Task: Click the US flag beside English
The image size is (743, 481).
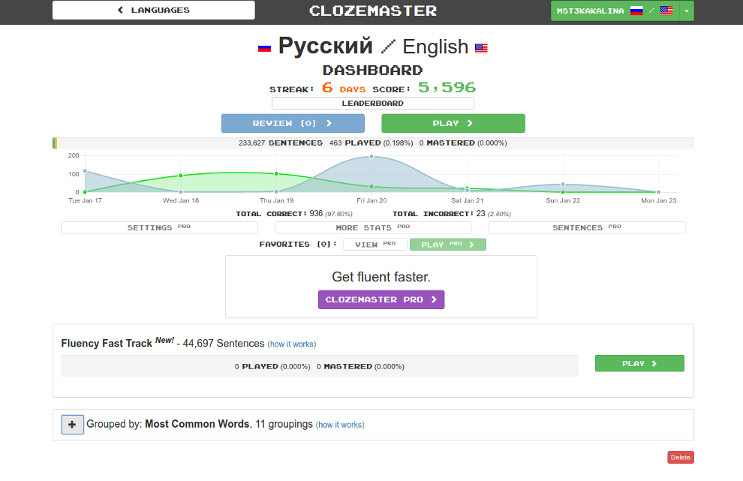Action: [481, 48]
